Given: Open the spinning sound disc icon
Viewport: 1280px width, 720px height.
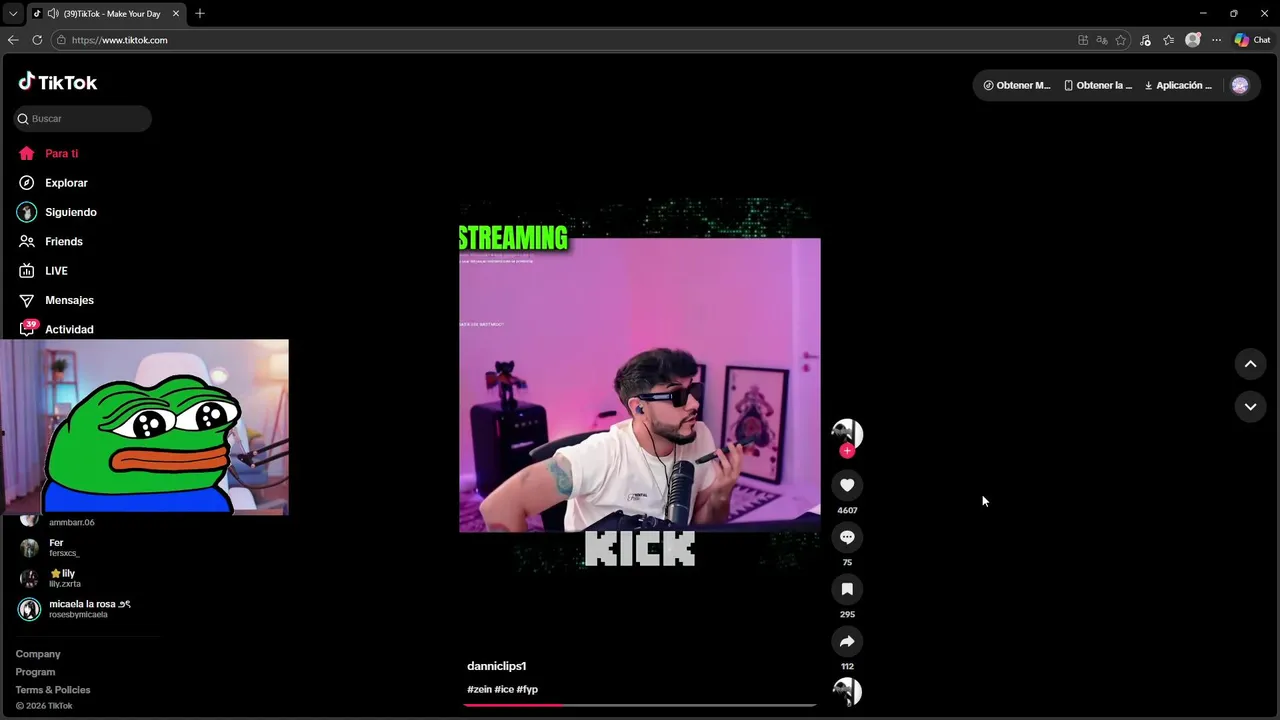Looking at the screenshot, I should [847, 692].
